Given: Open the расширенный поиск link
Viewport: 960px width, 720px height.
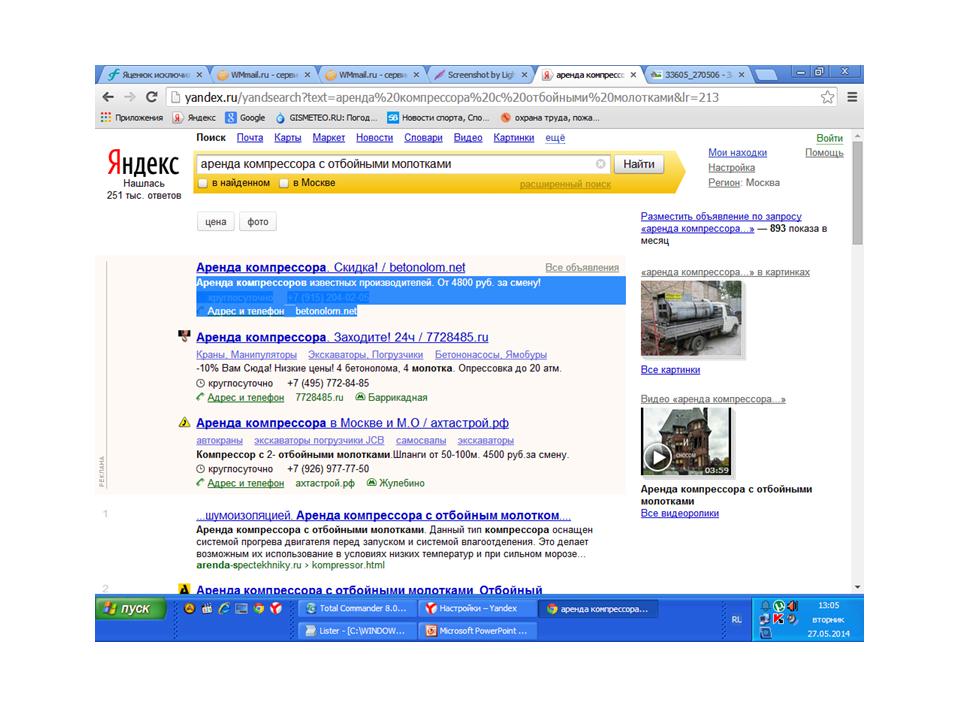Looking at the screenshot, I should click(x=565, y=184).
